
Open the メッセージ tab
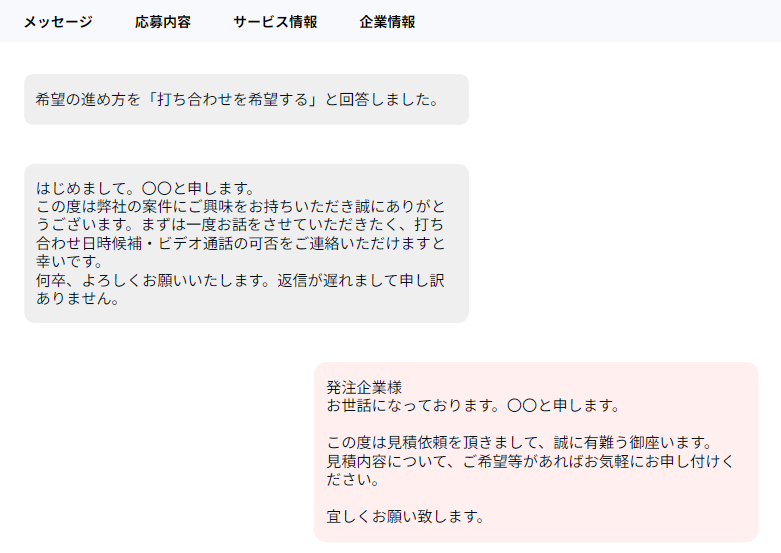[58, 22]
